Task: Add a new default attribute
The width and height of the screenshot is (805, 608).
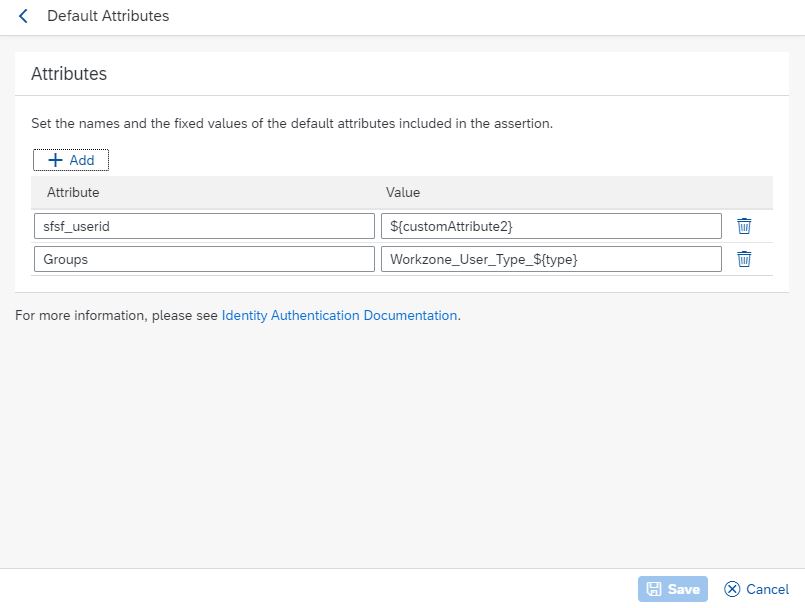Action: tap(71, 160)
